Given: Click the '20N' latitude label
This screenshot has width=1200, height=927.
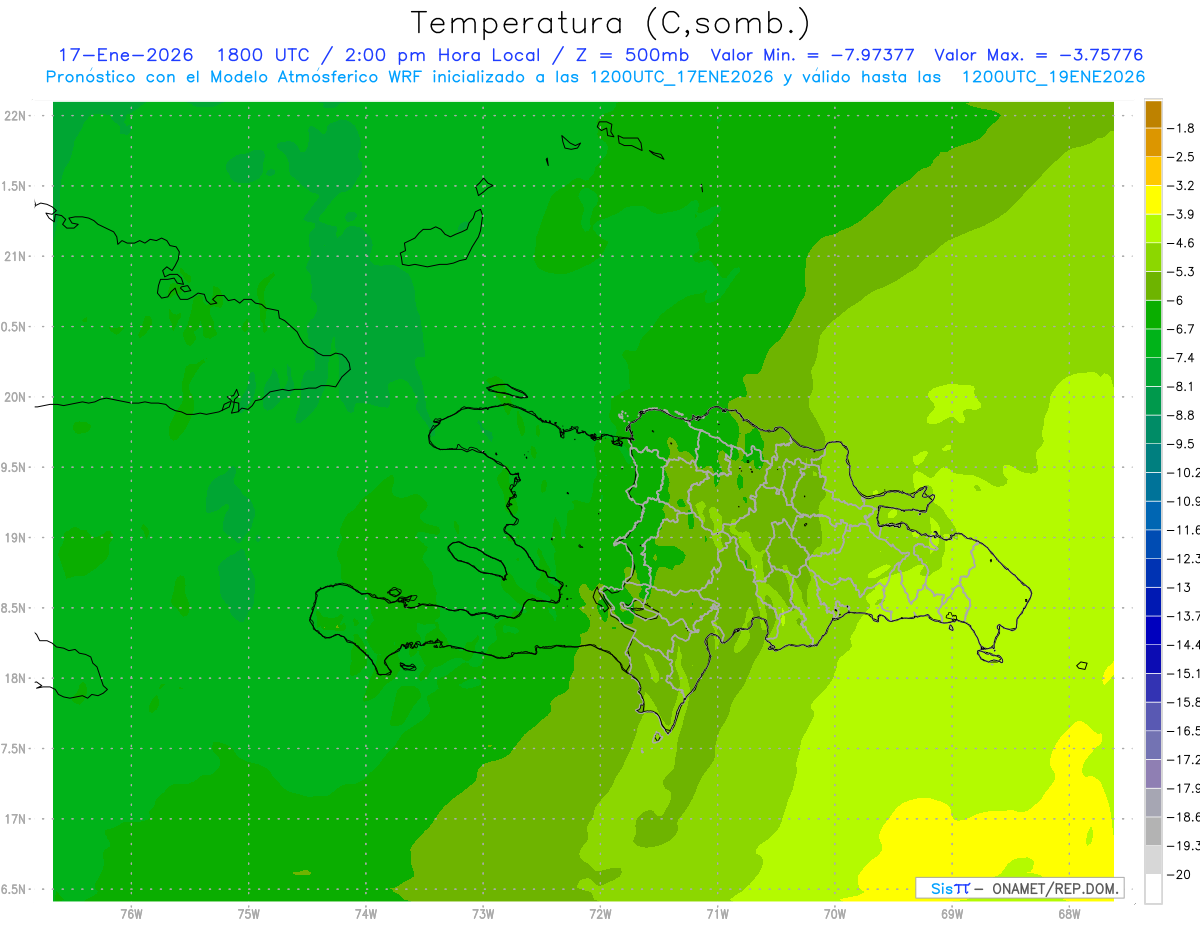Looking at the screenshot, I should pyautogui.click(x=16, y=397).
